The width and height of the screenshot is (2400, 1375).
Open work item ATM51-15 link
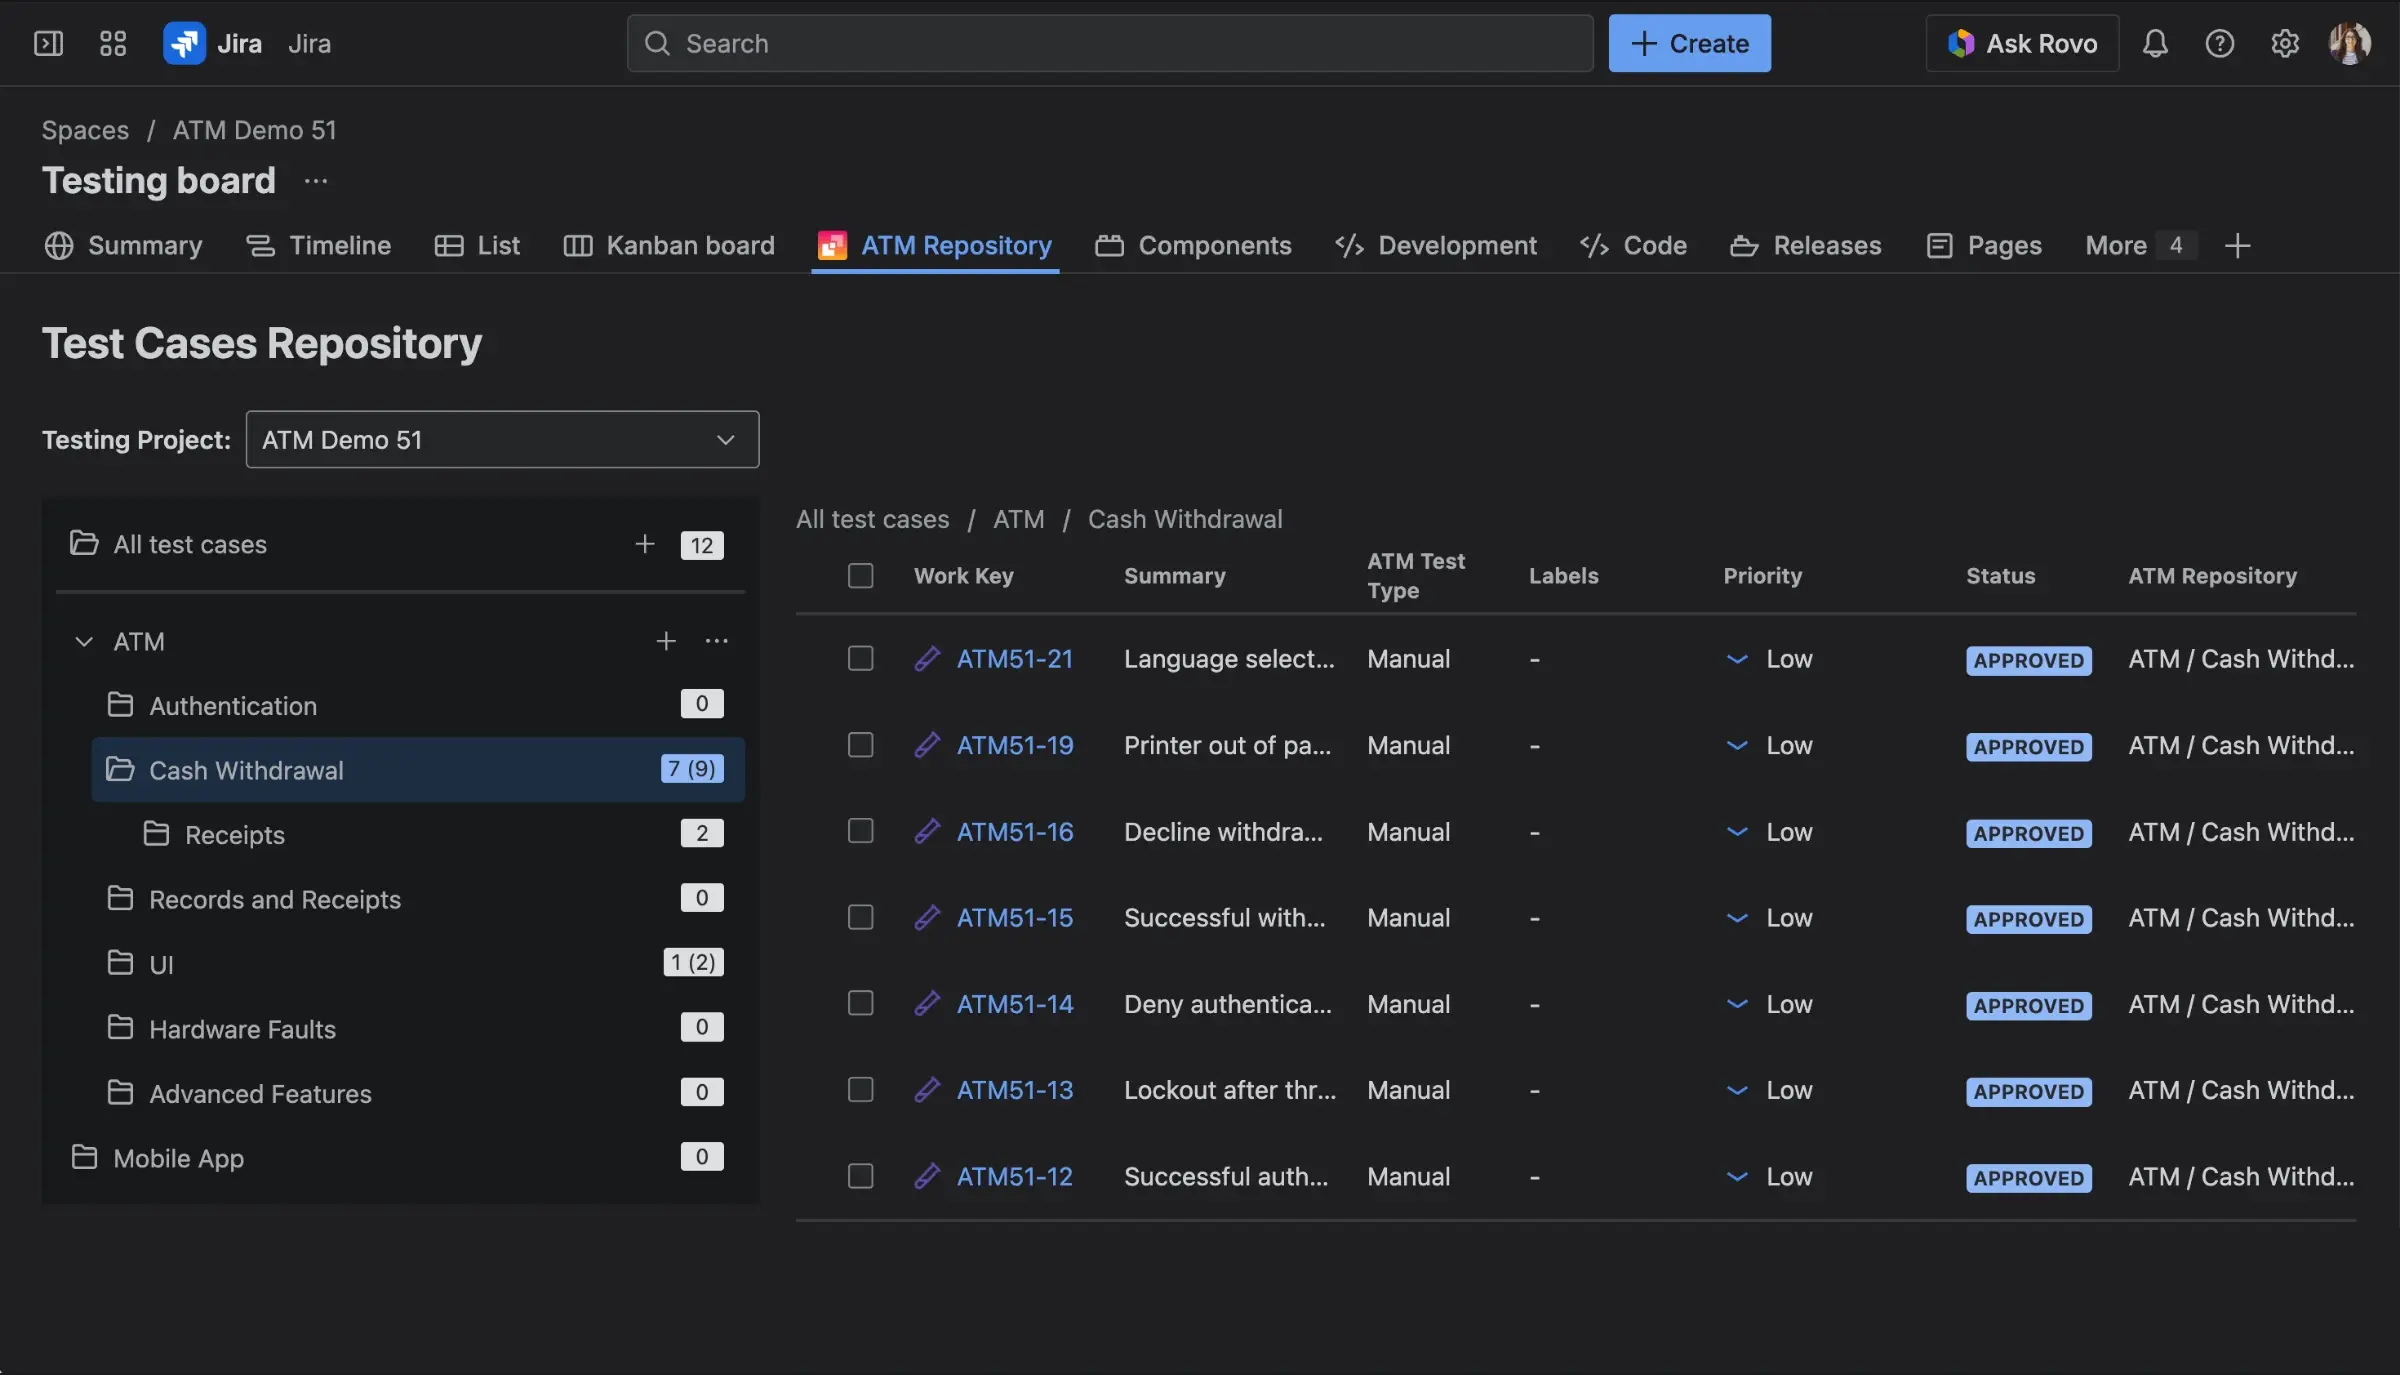[x=1016, y=917]
